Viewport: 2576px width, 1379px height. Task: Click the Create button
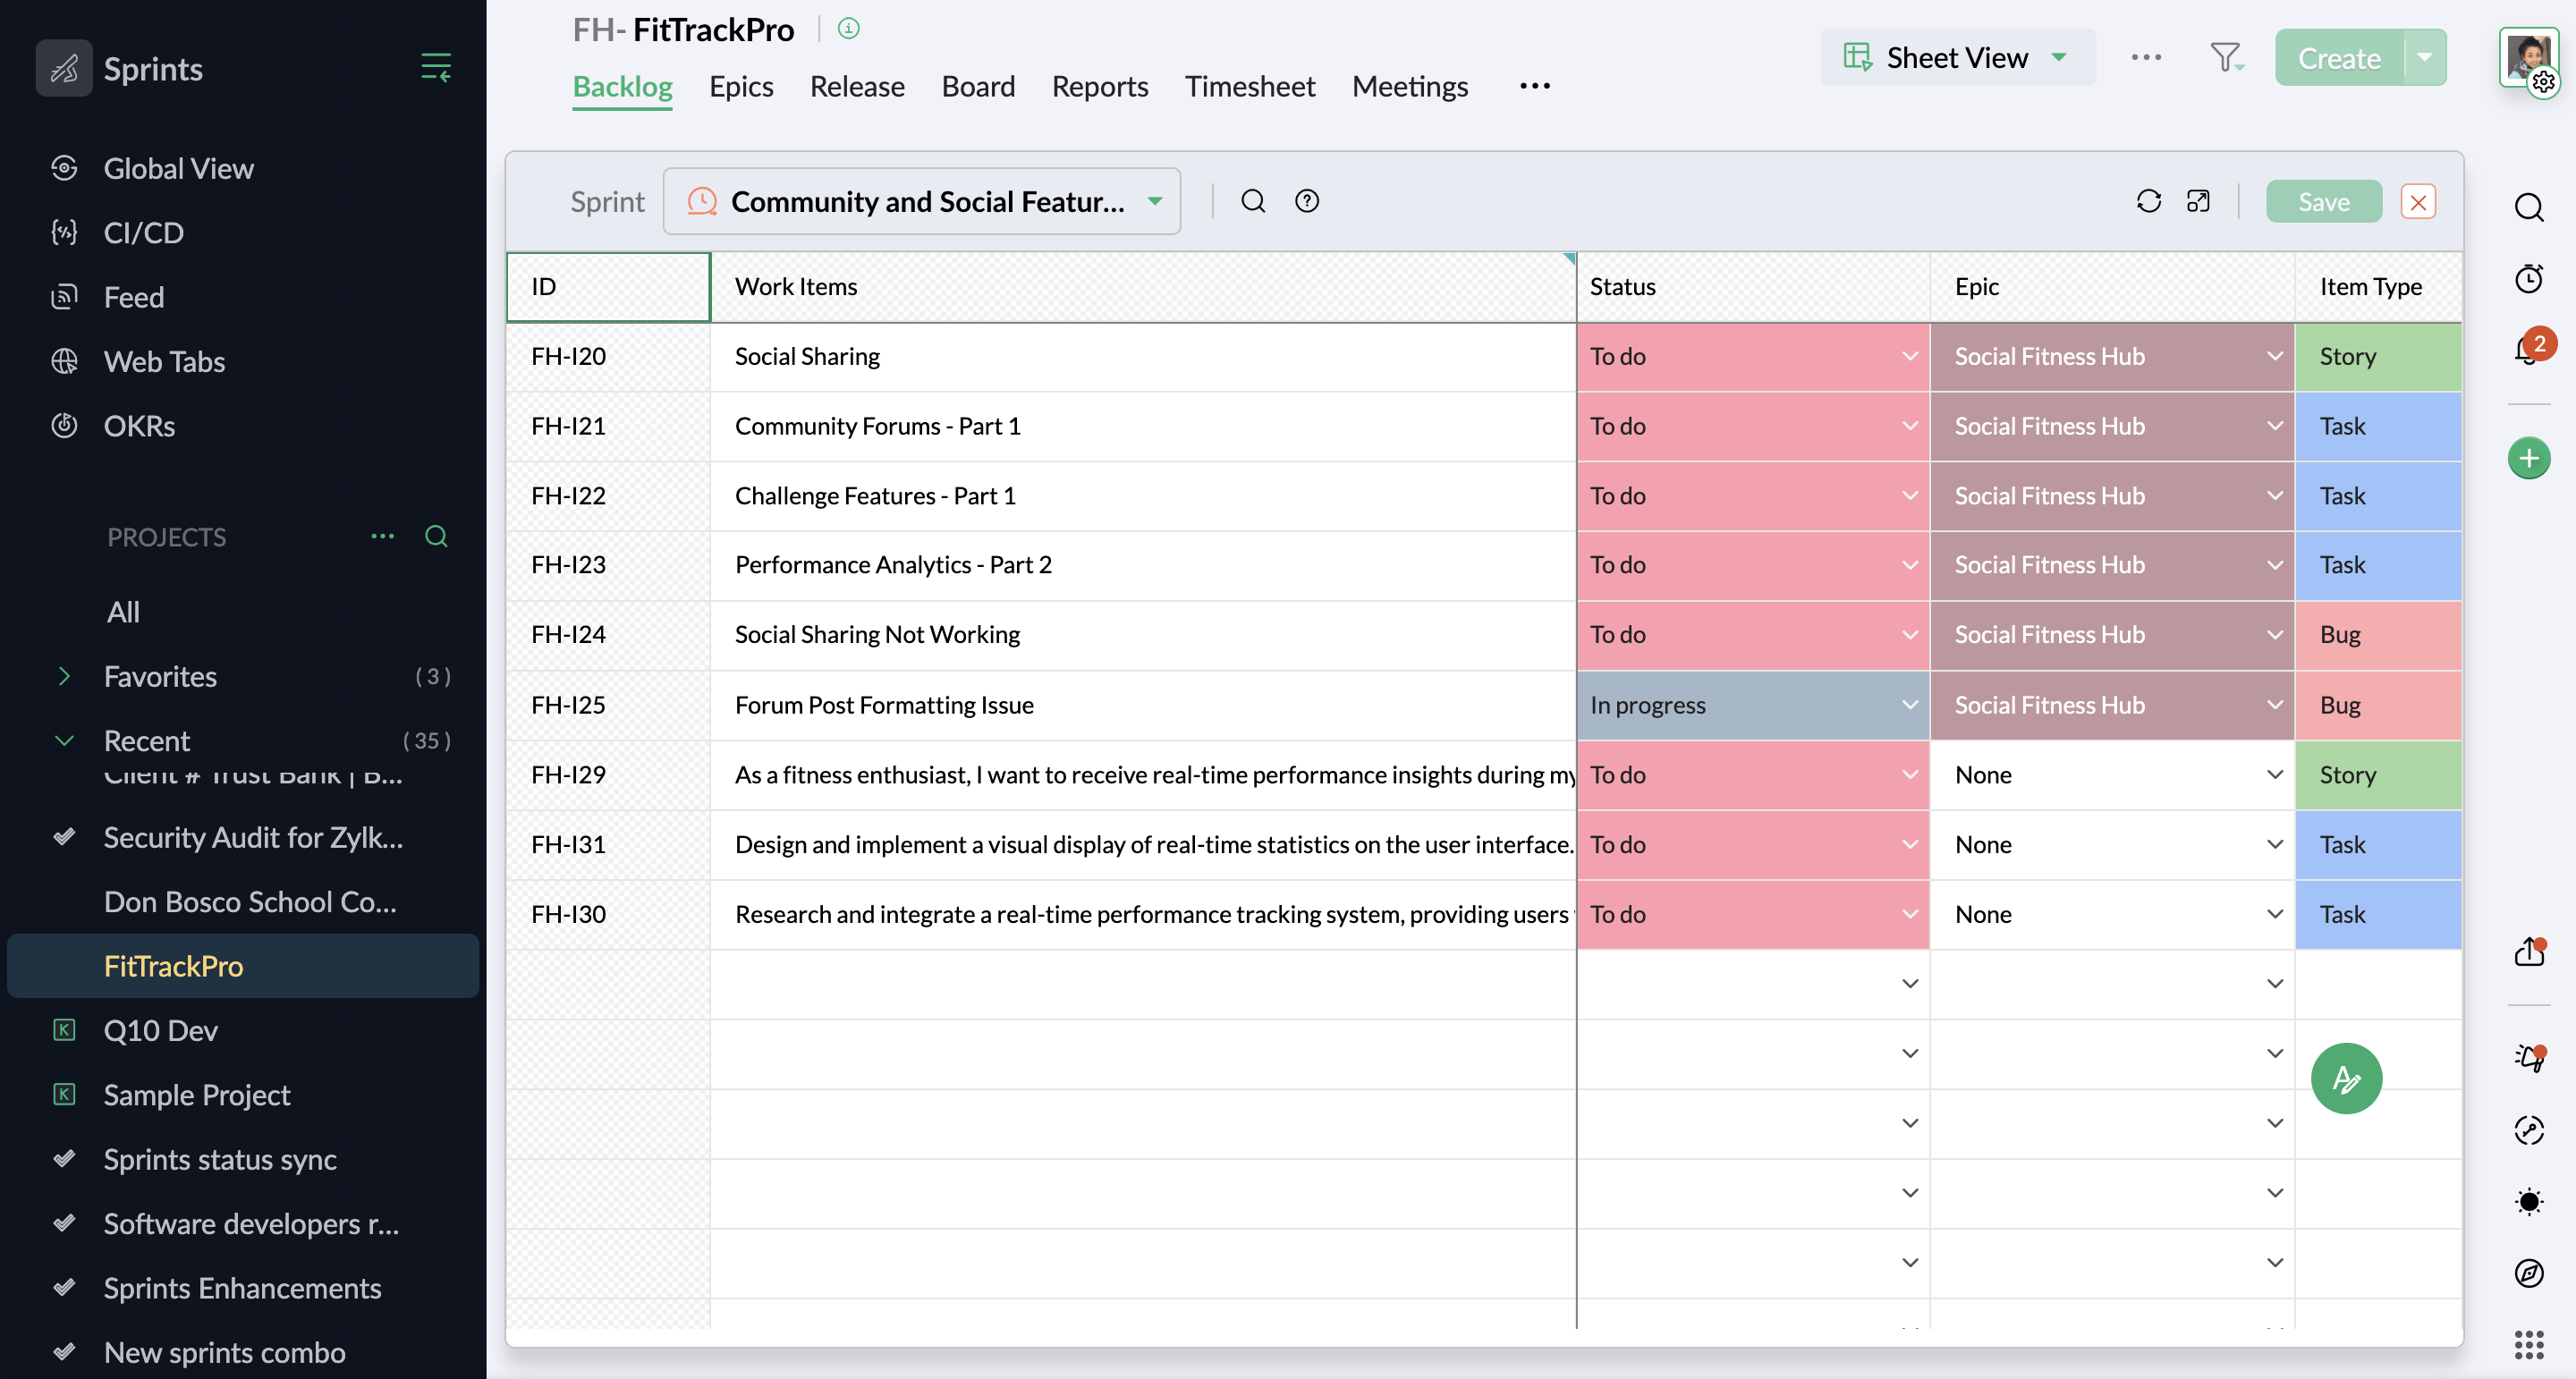coord(2337,58)
